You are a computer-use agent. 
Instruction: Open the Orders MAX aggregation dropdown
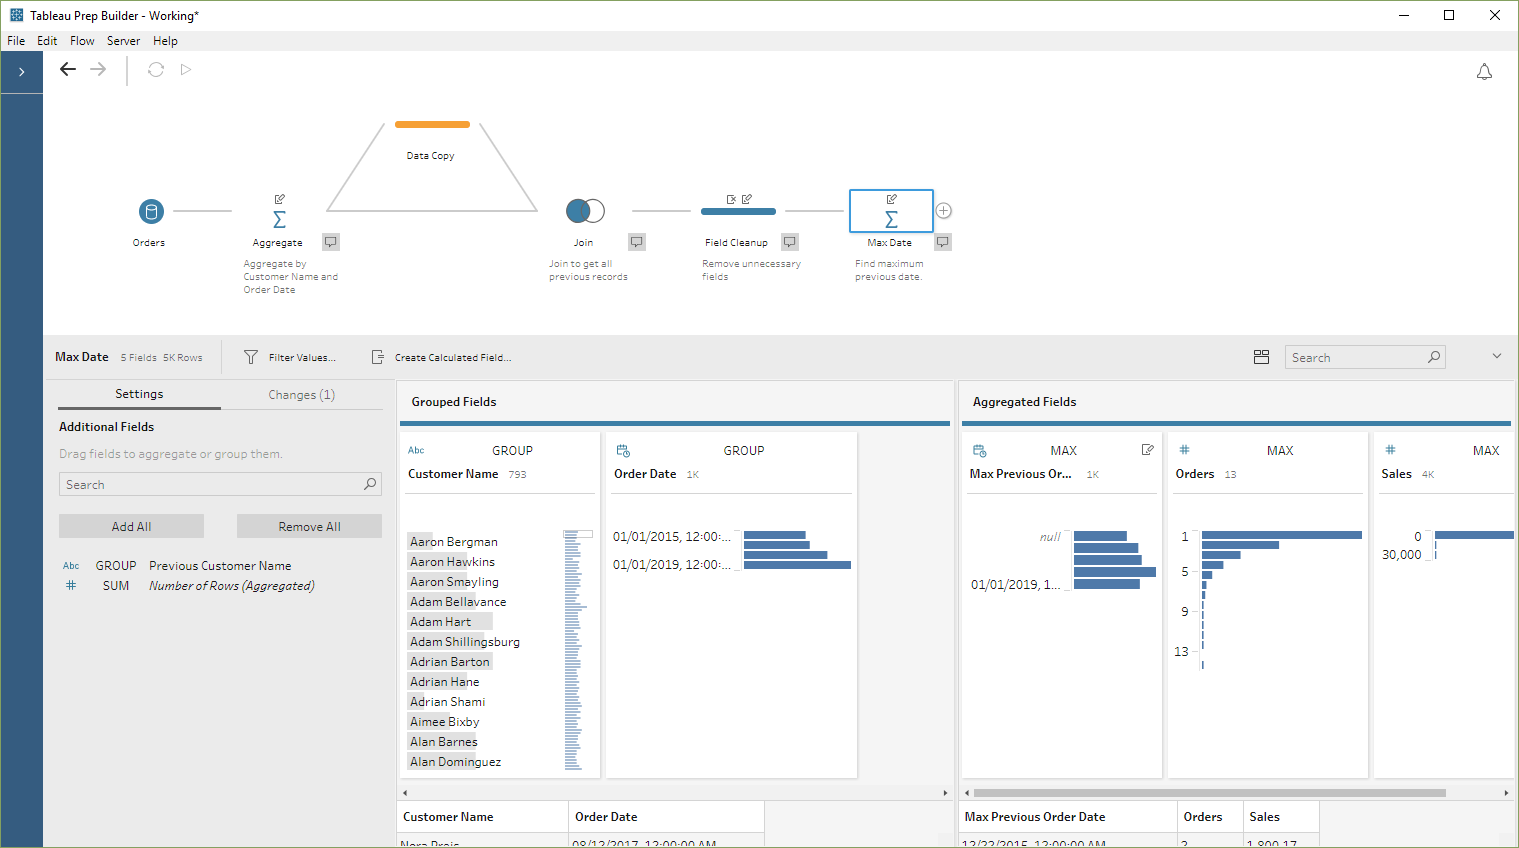(1280, 451)
